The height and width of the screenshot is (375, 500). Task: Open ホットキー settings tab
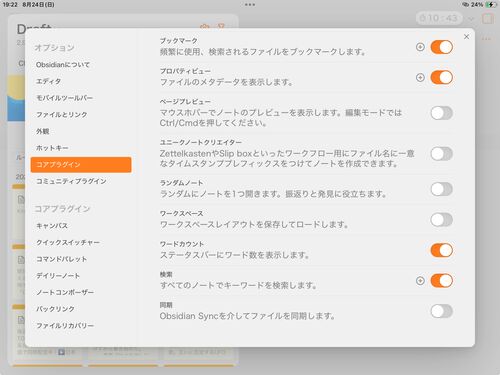[x=81, y=148]
